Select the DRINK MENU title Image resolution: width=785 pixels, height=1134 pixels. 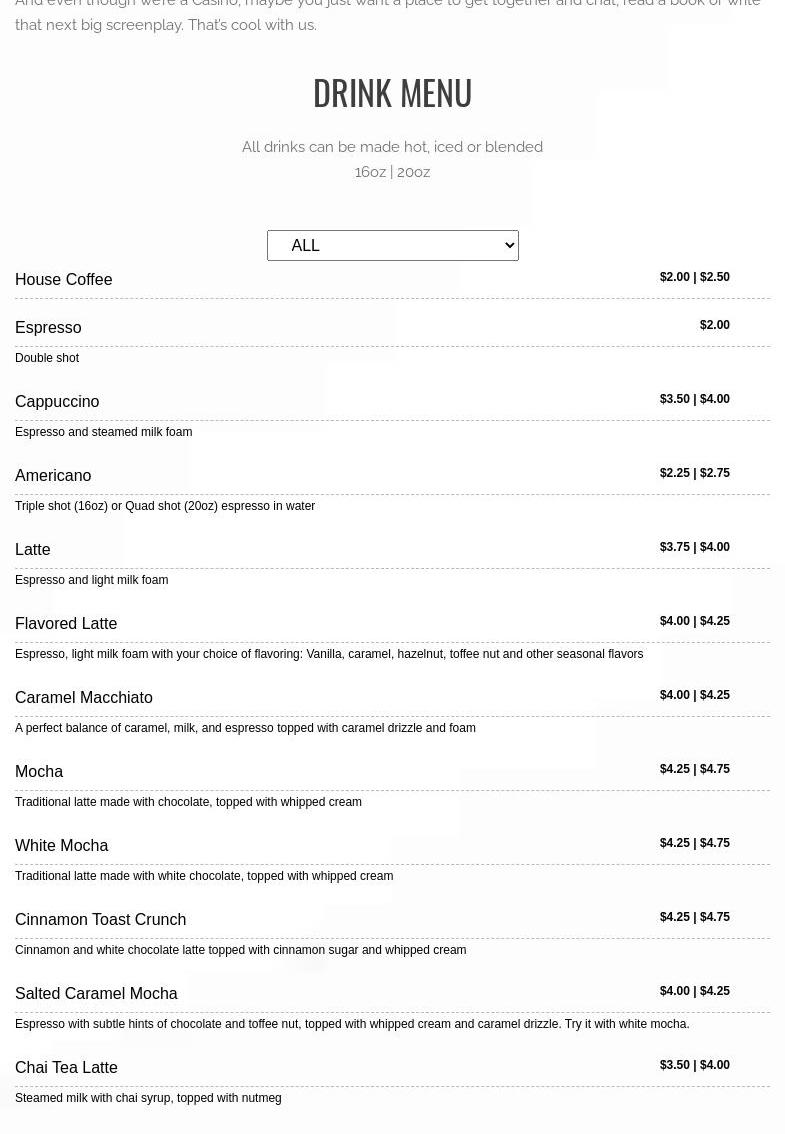[392, 93]
